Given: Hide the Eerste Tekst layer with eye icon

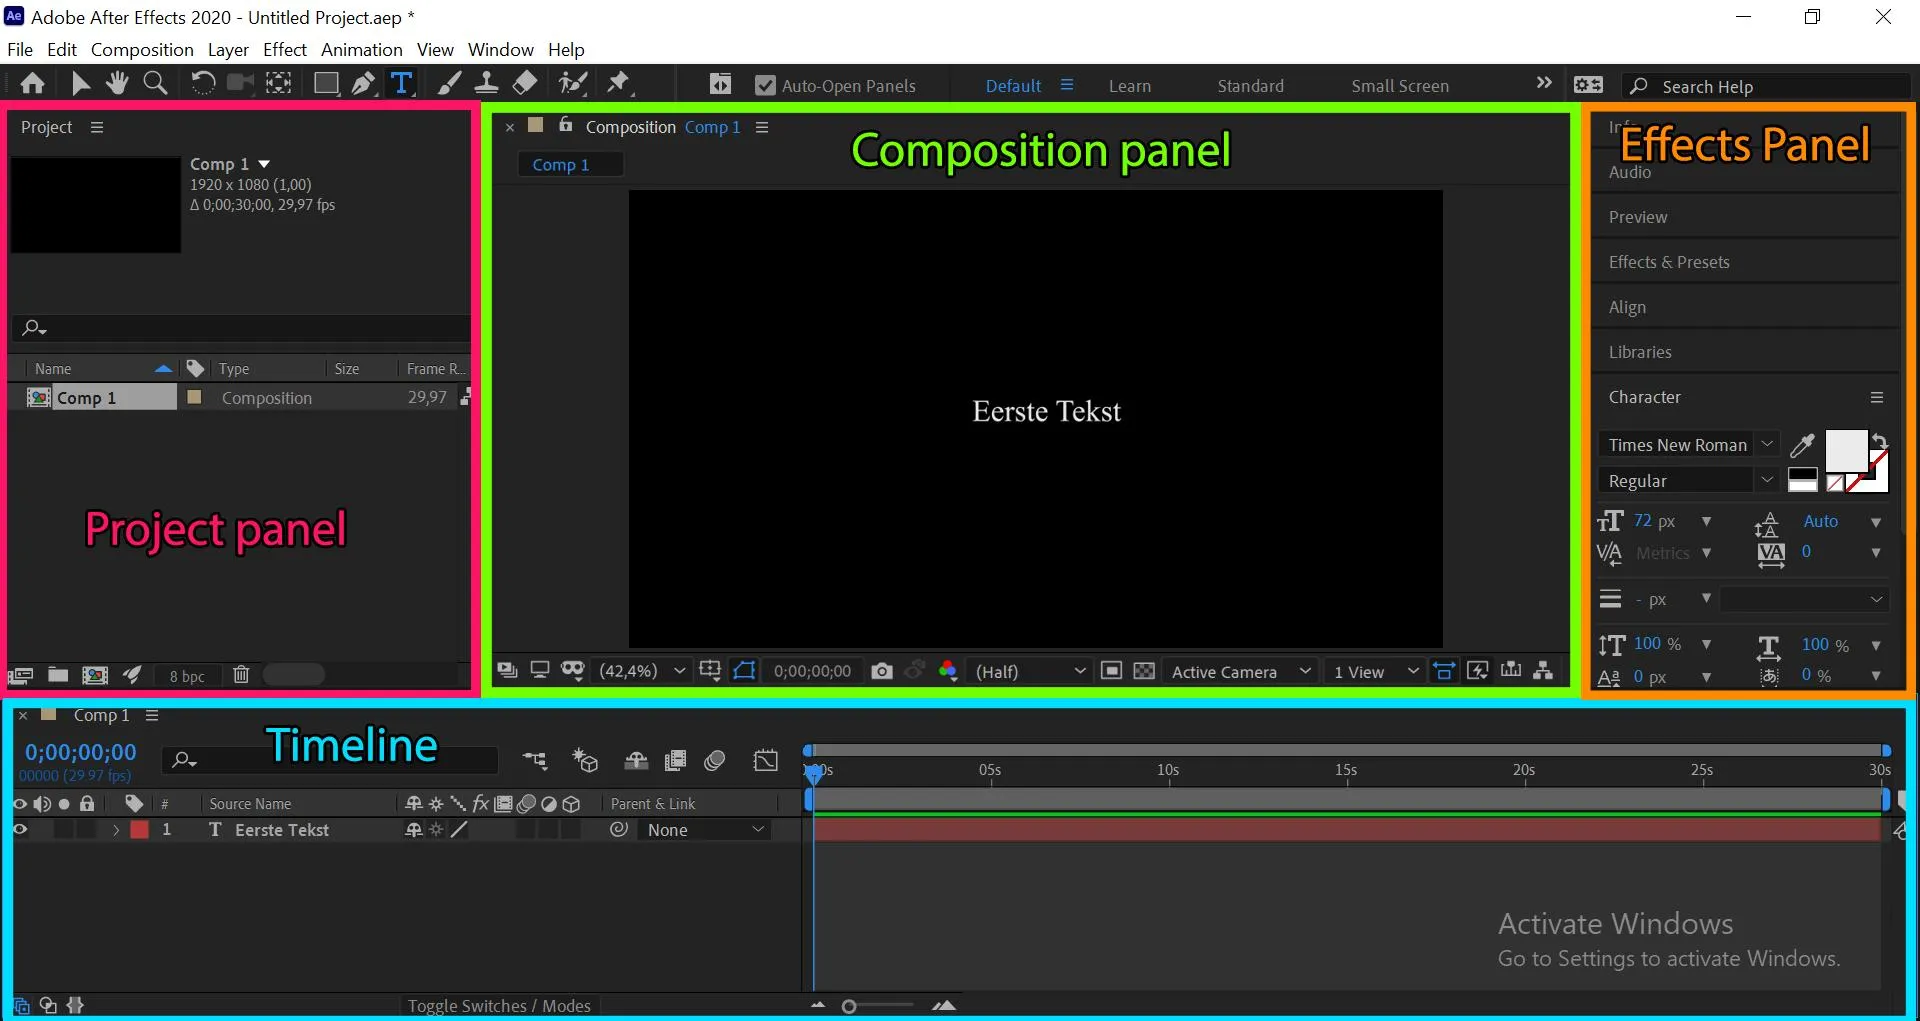Looking at the screenshot, I should [x=19, y=830].
